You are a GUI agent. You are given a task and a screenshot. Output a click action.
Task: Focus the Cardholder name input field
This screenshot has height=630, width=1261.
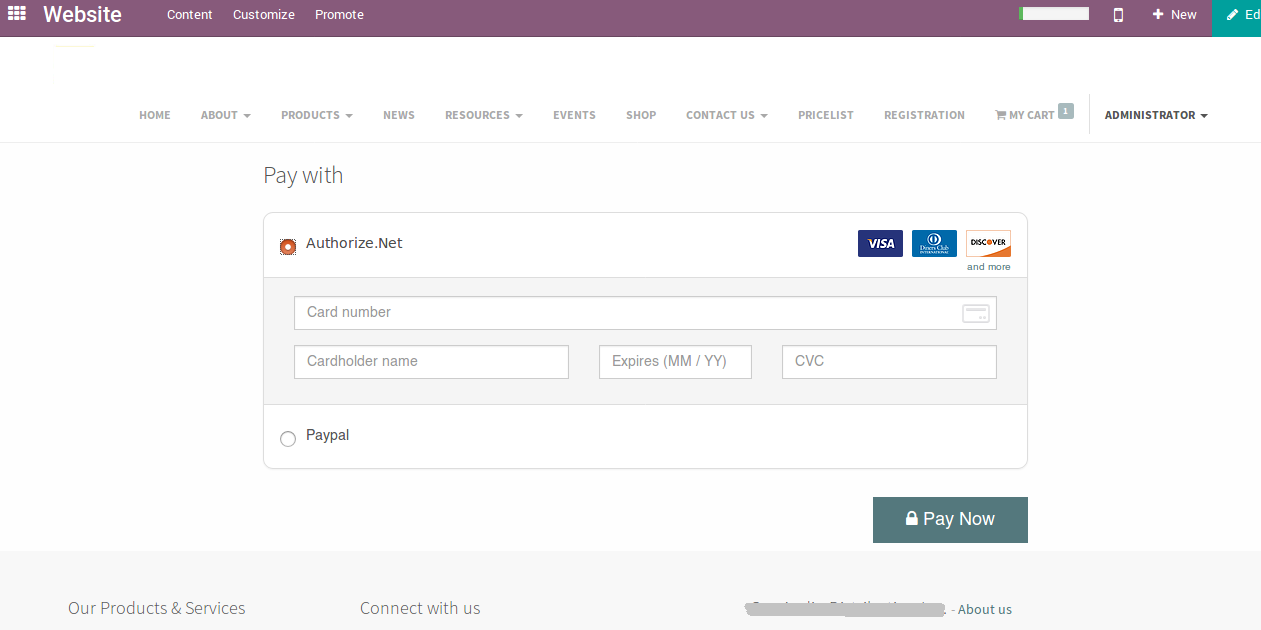pyautogui.click(x=431, y=362)
